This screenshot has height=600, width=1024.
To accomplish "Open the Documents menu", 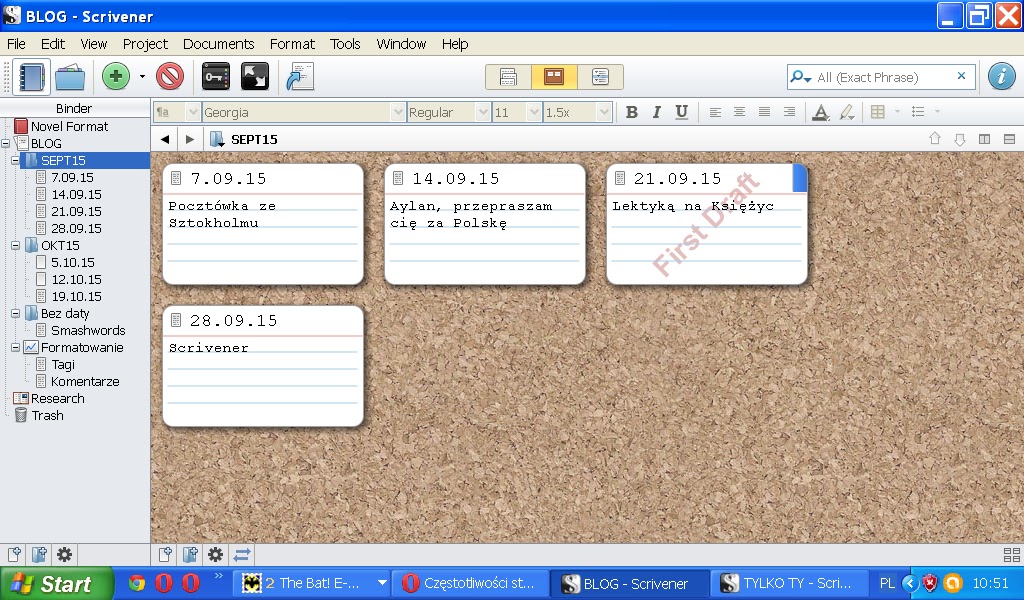I will [218, 44].
